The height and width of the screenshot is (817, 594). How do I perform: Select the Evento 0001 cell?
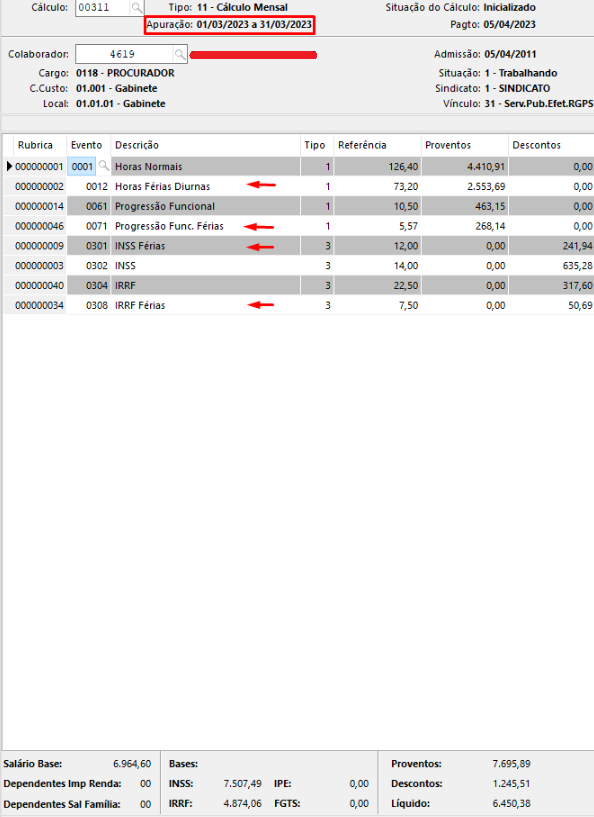[82, 166]
